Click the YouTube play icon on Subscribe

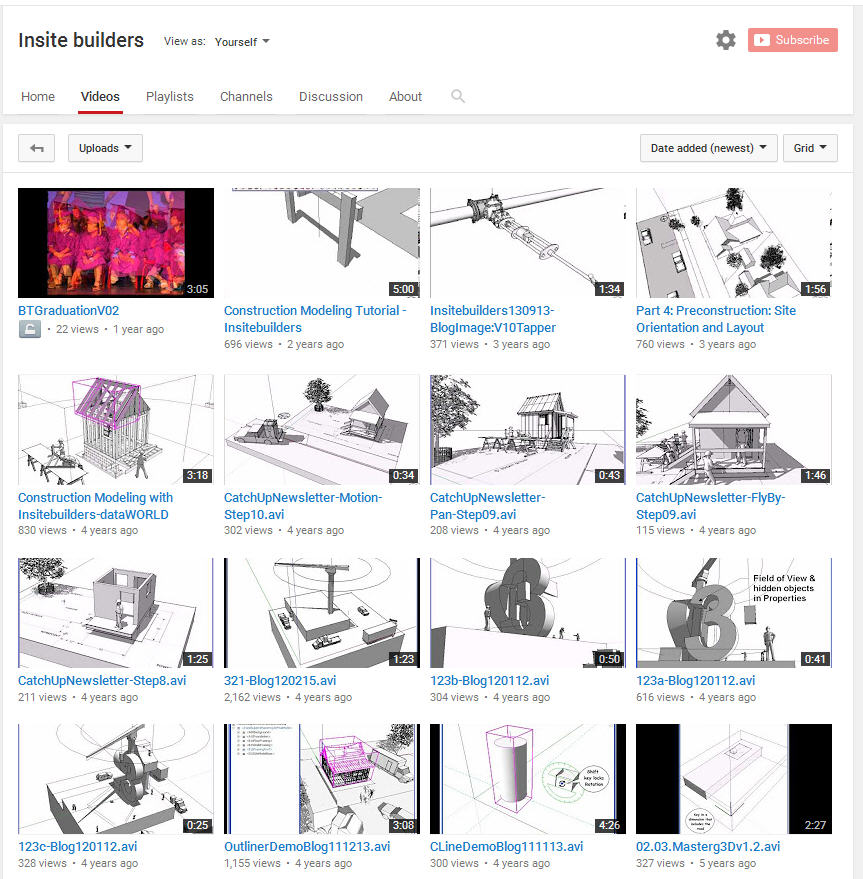click(x=762, y=40)
